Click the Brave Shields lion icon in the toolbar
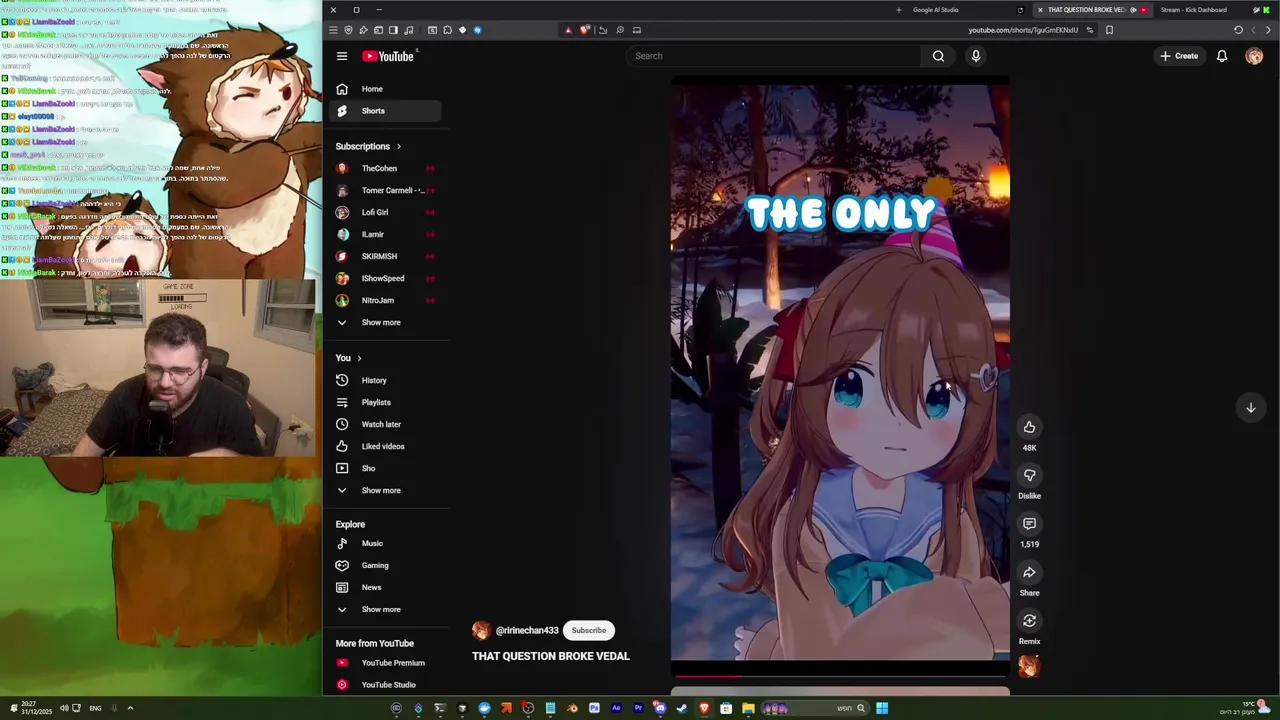The image size is (1280, 720). pyautogui.click(x=585, y=30)
